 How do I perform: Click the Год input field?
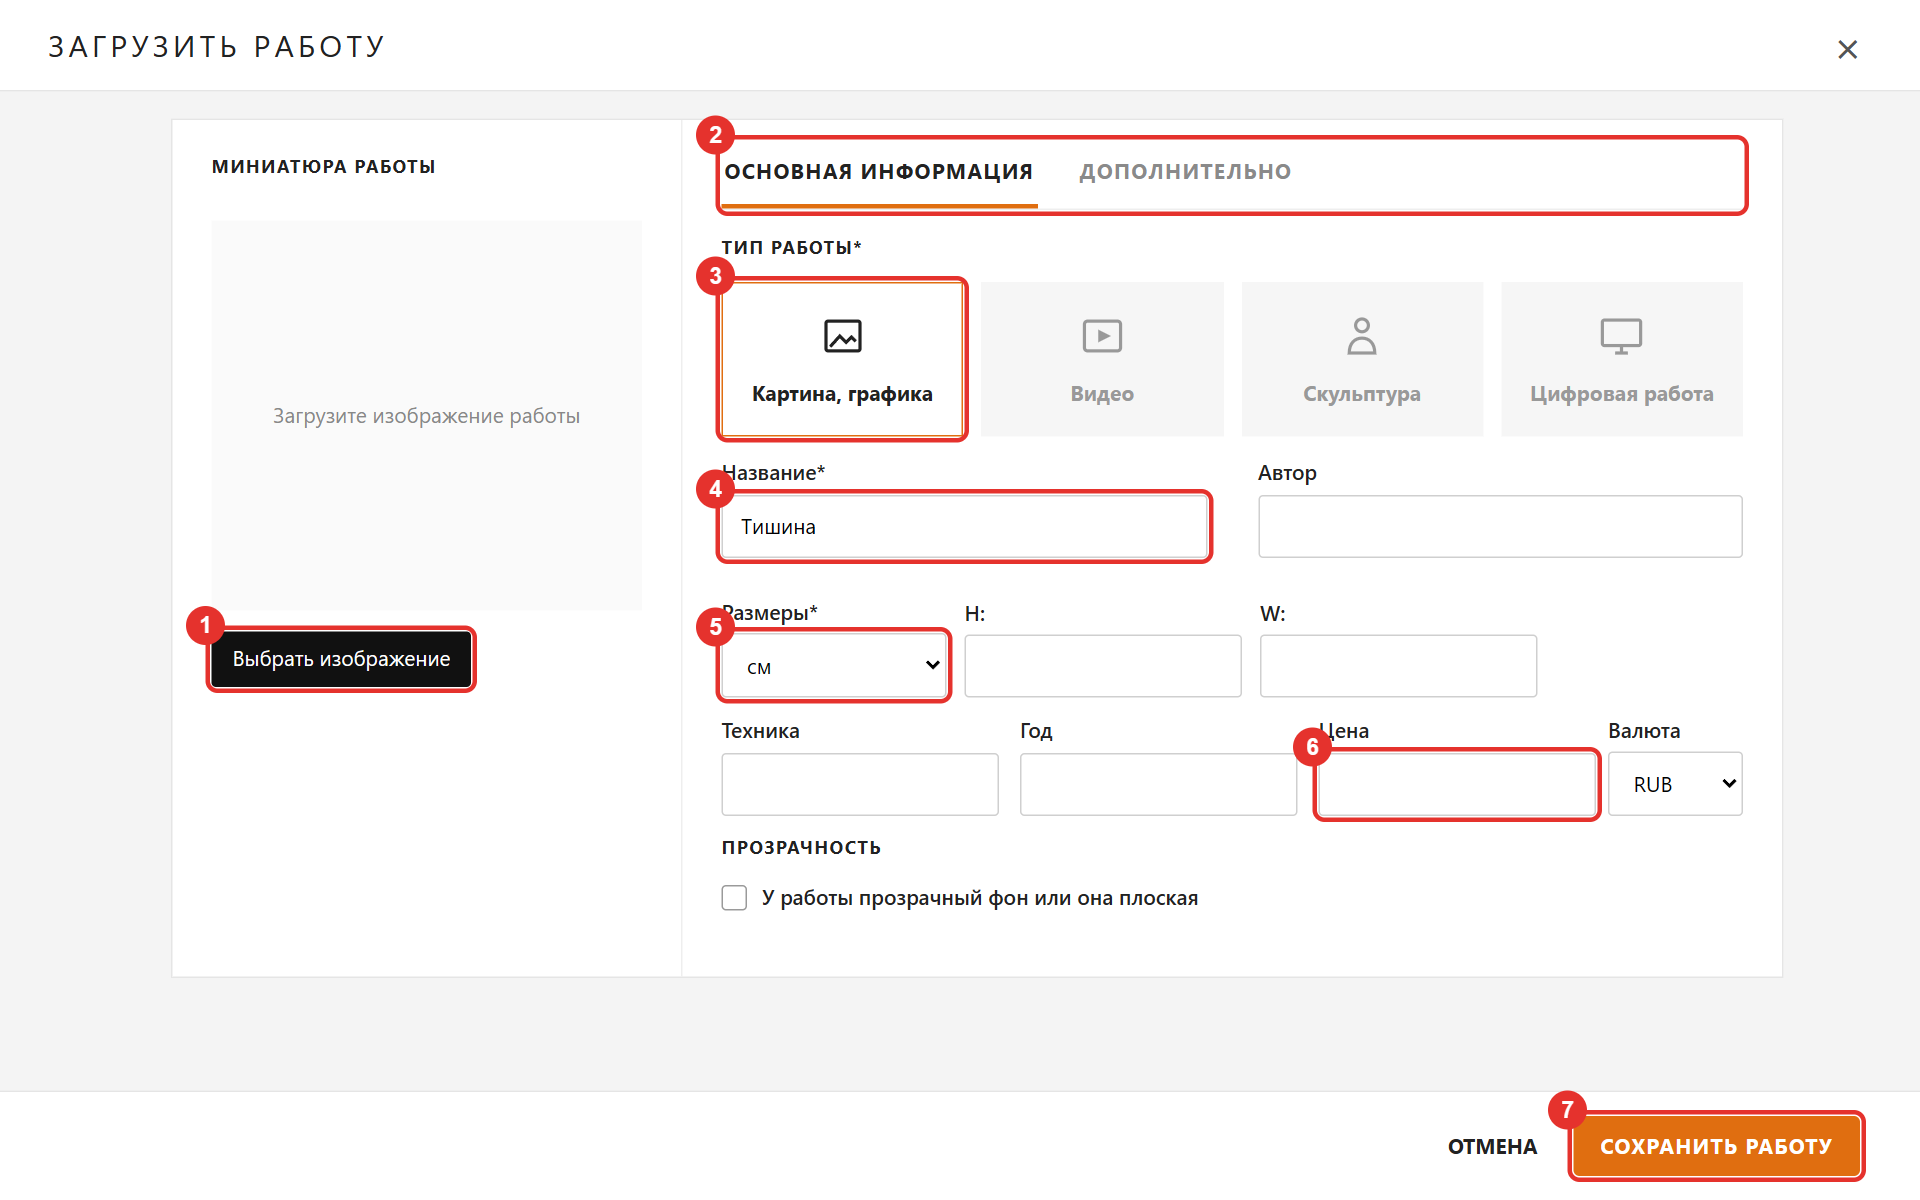[x=1158, y=784]
